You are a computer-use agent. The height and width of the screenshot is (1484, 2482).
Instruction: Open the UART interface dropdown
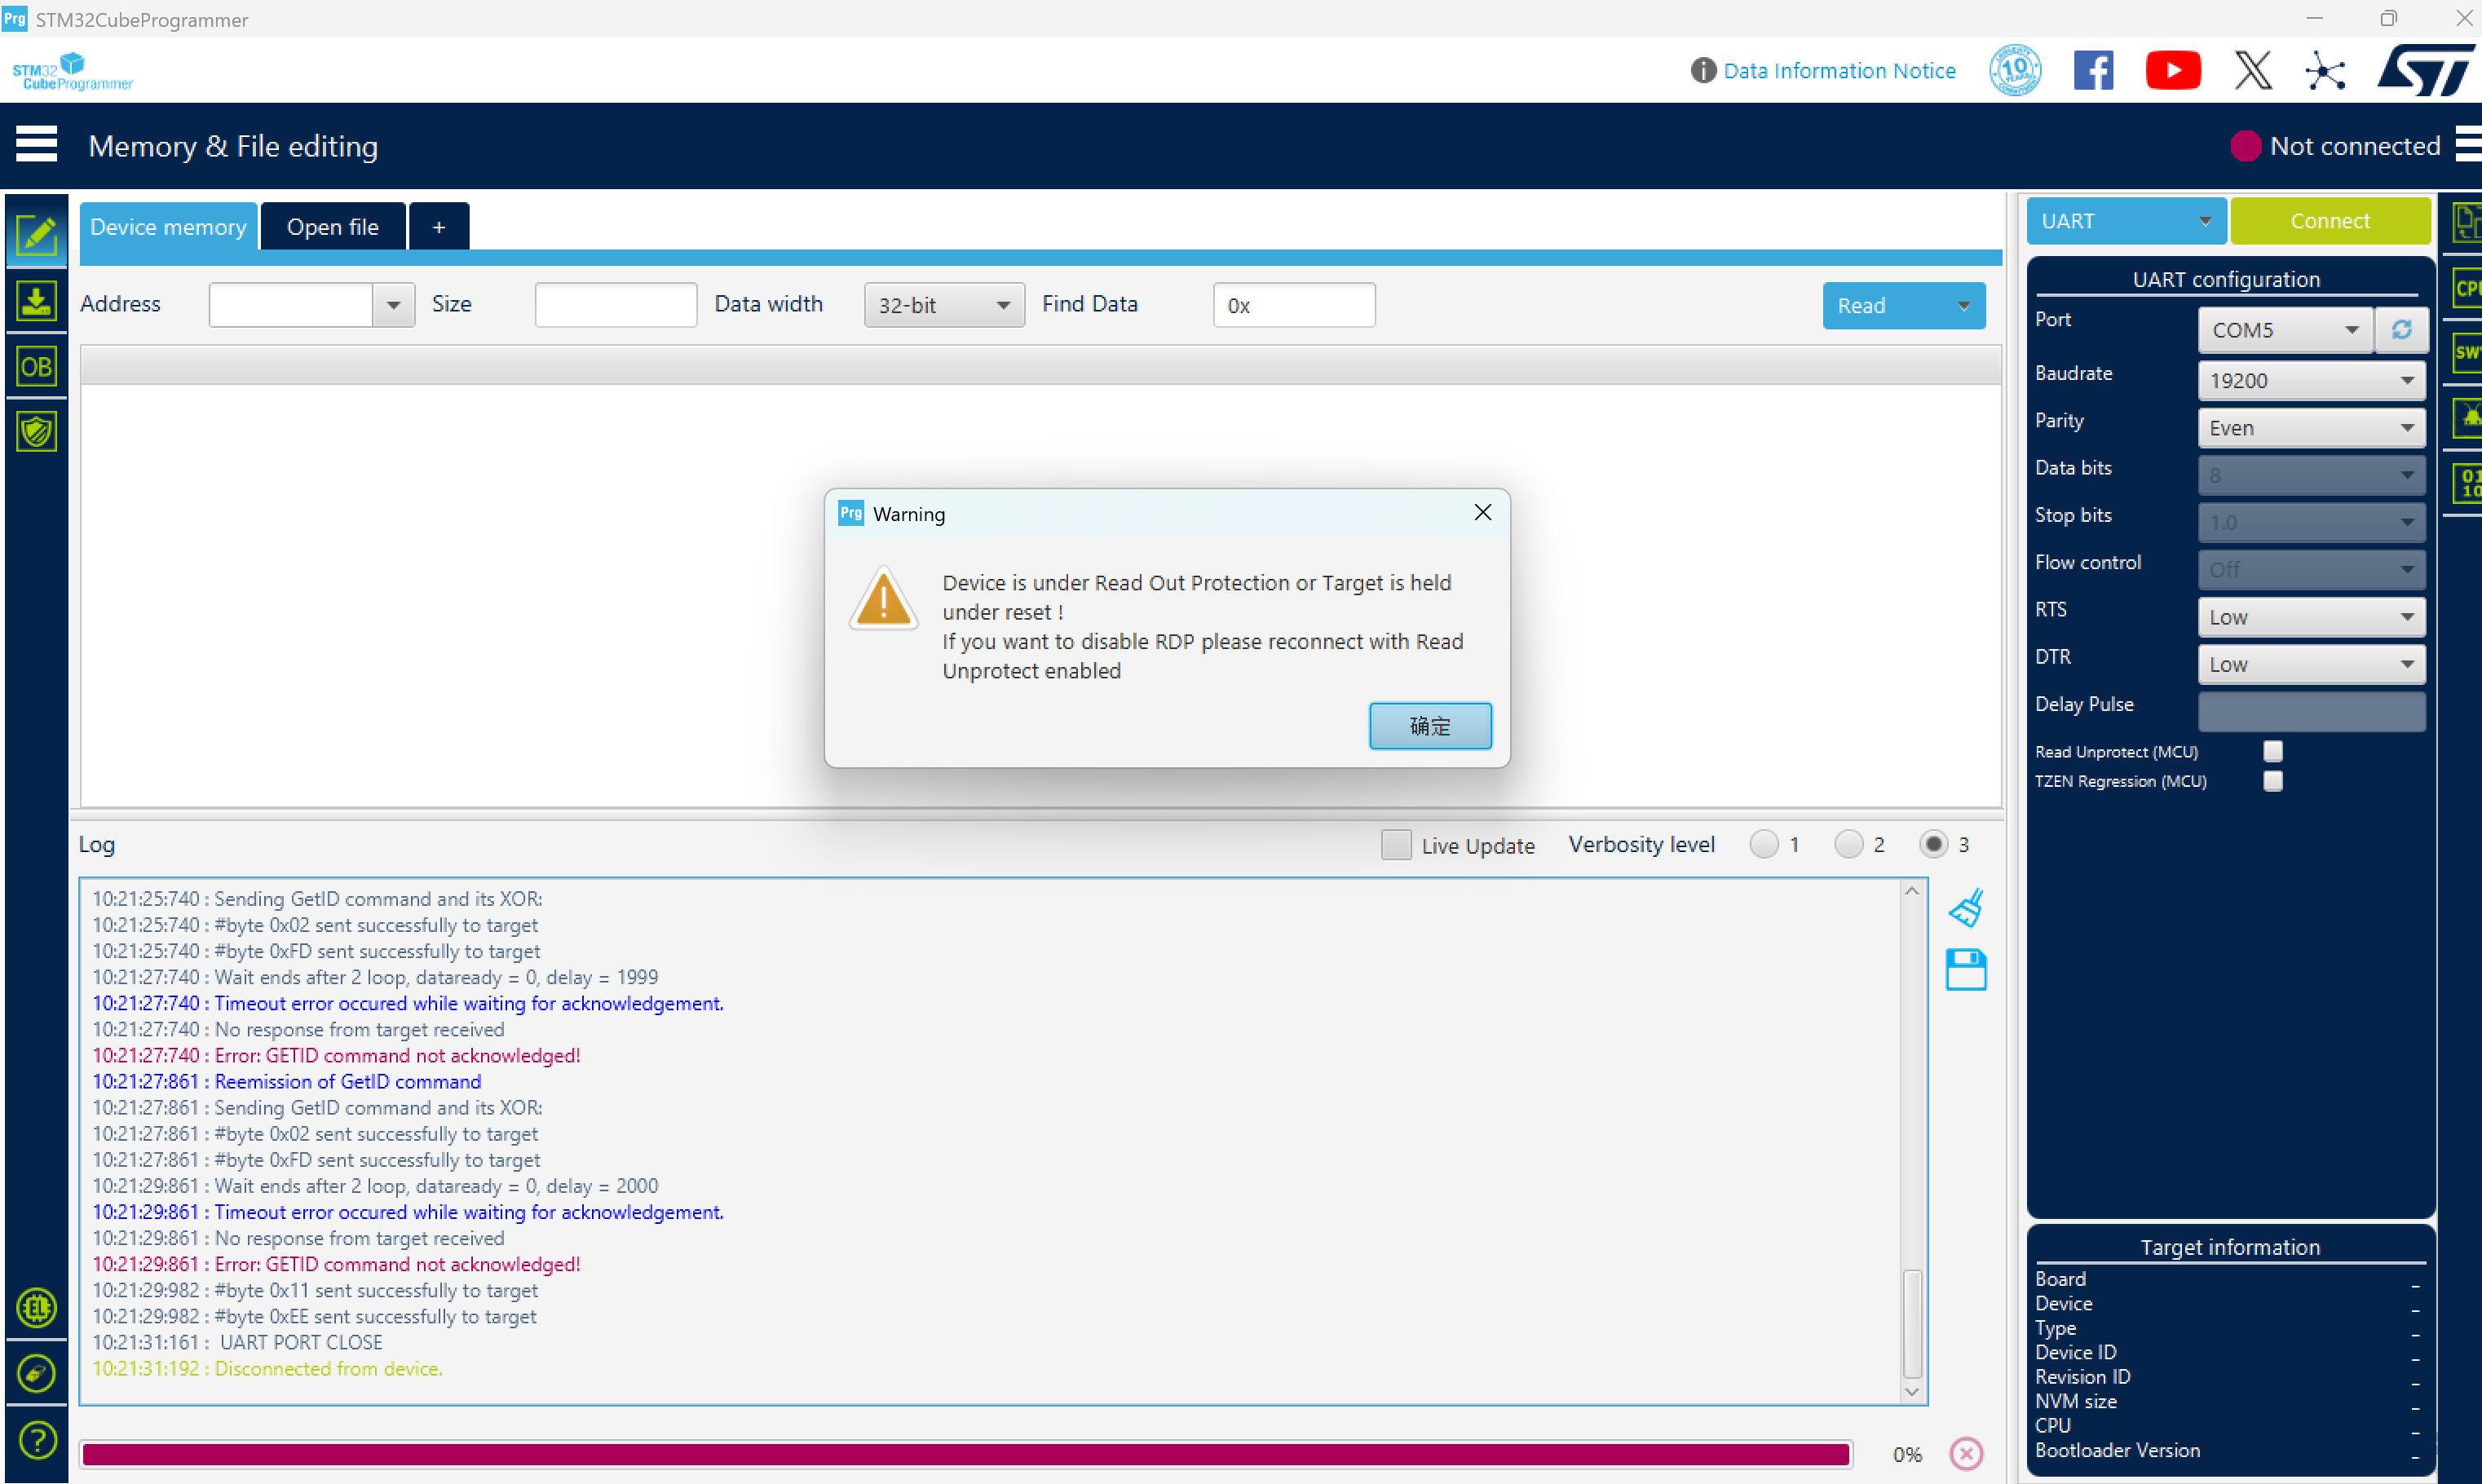[2126, 221]
